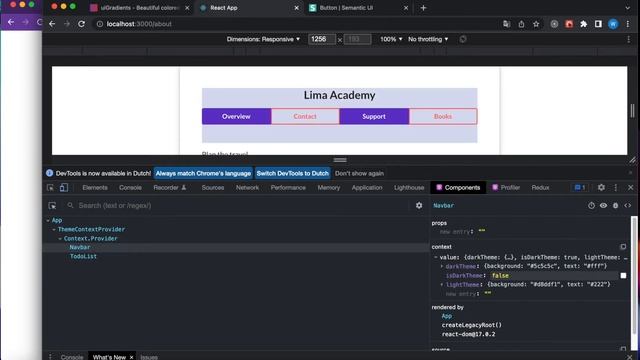The image size is (640, 360).
Task: Close the What's New drawer tab
Action: (131, 357)
